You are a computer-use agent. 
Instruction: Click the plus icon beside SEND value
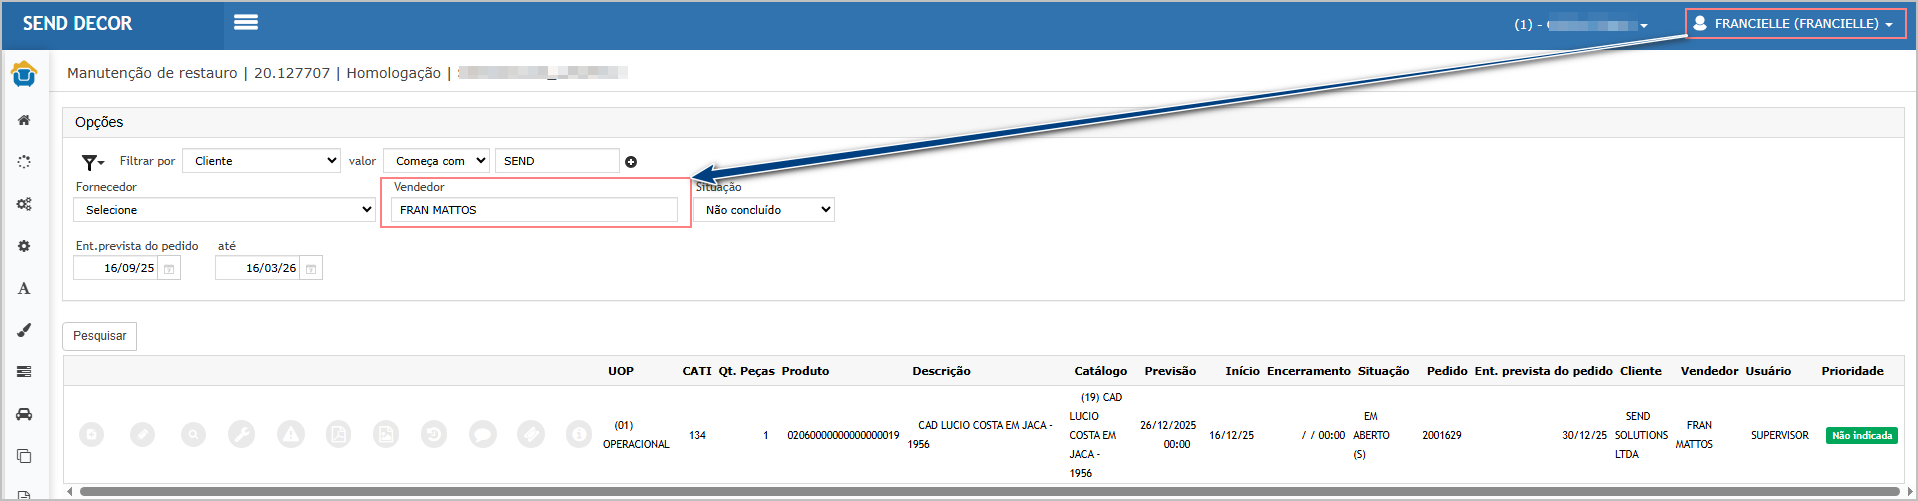631,162
